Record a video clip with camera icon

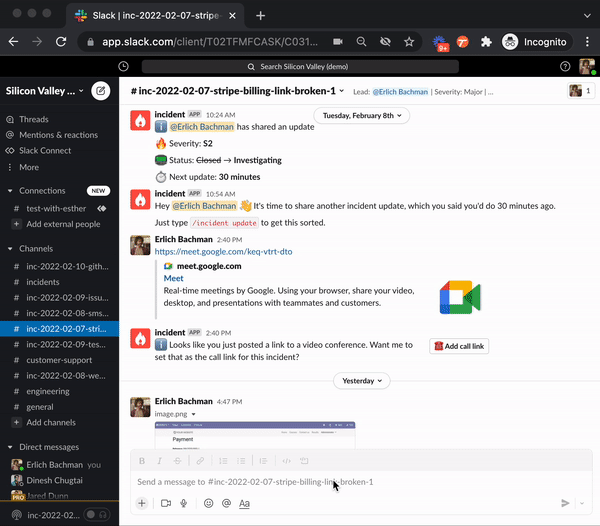[166, 503]
